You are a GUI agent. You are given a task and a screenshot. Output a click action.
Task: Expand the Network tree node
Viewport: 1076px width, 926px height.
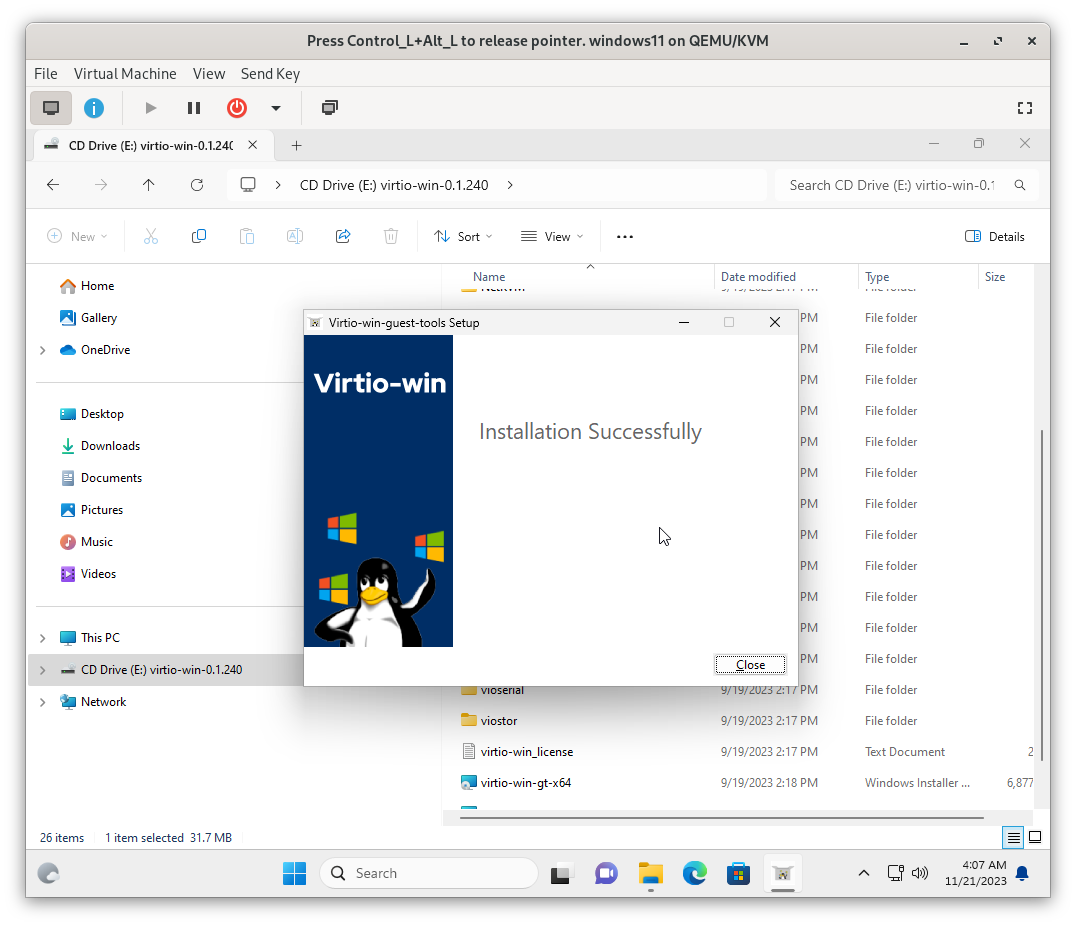click(x=43, y=702)
